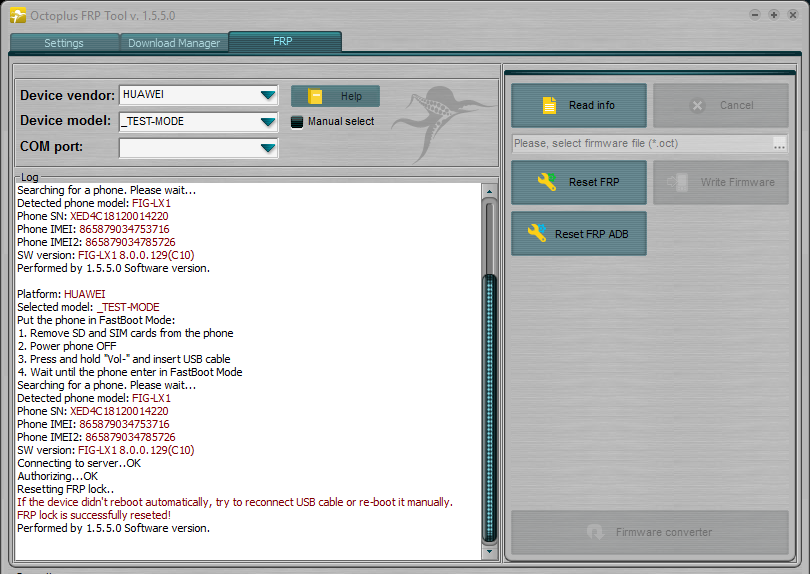Image resolution: width=810 pixels, height=574 pixels.
Task: Click the log vertical scrollbar thumb
Action: (x=489, y=408)
